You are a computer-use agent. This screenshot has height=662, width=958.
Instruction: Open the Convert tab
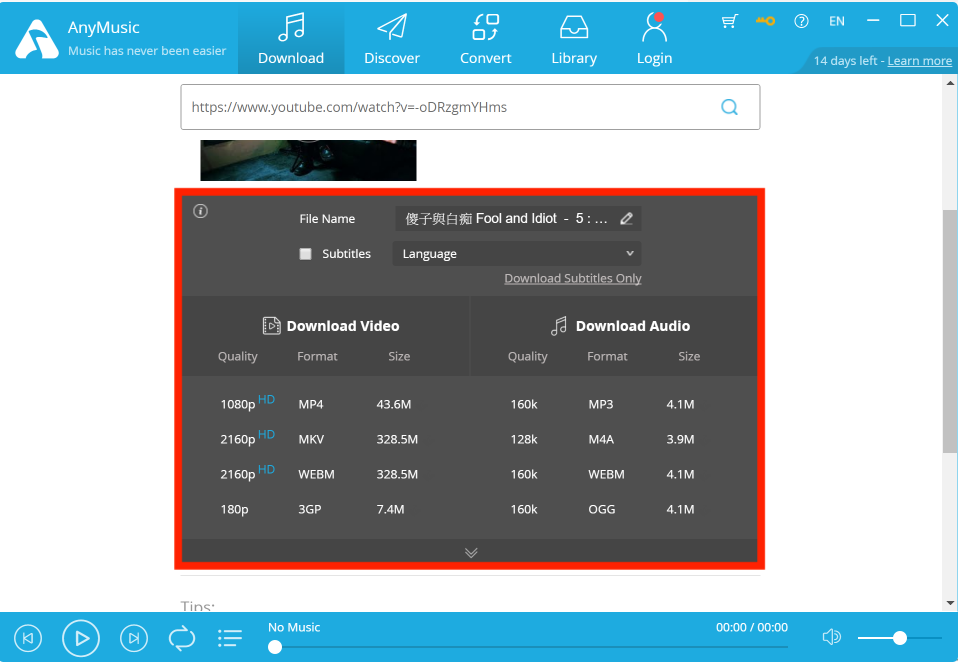coord(485,39)
